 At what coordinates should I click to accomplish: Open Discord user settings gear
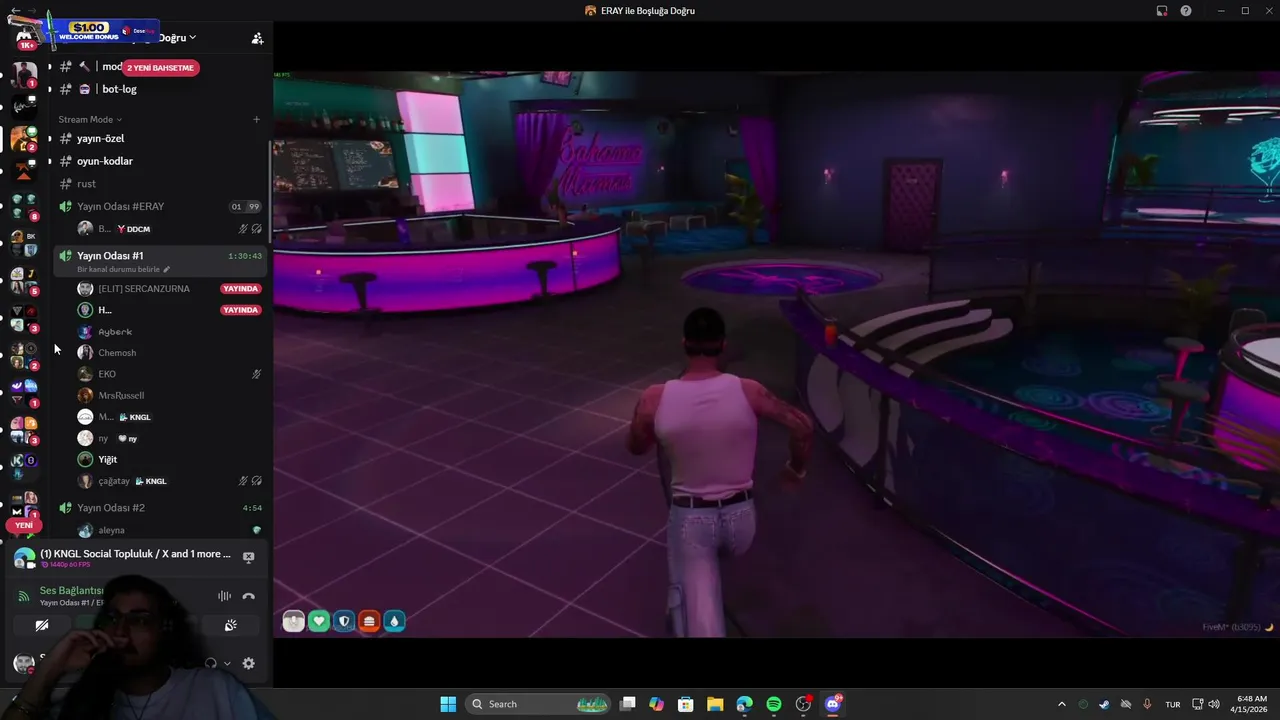coord(248,663)
